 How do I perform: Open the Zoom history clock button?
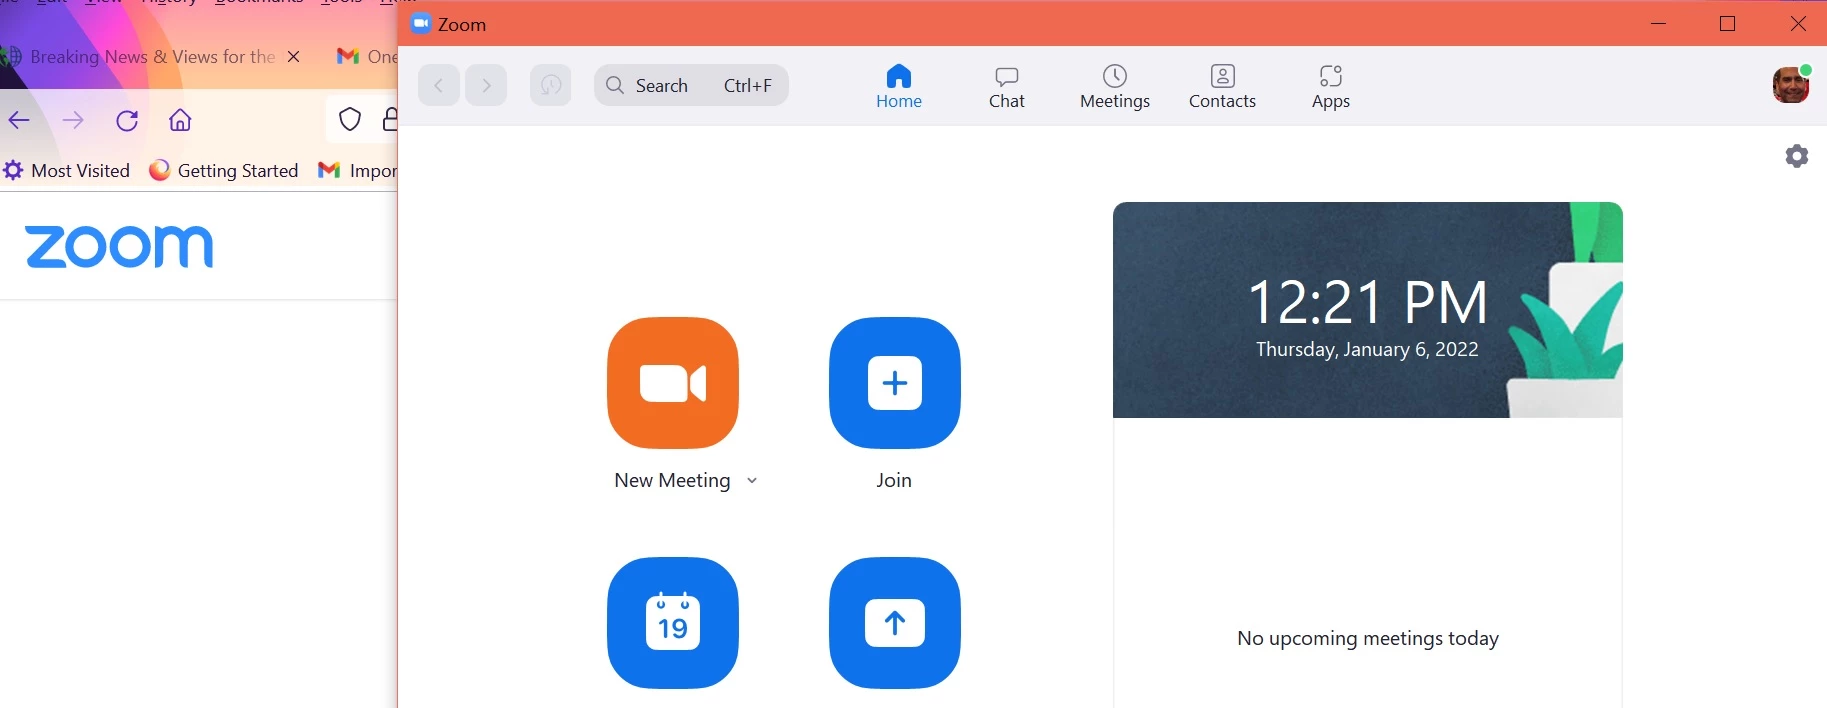[551, 85]
